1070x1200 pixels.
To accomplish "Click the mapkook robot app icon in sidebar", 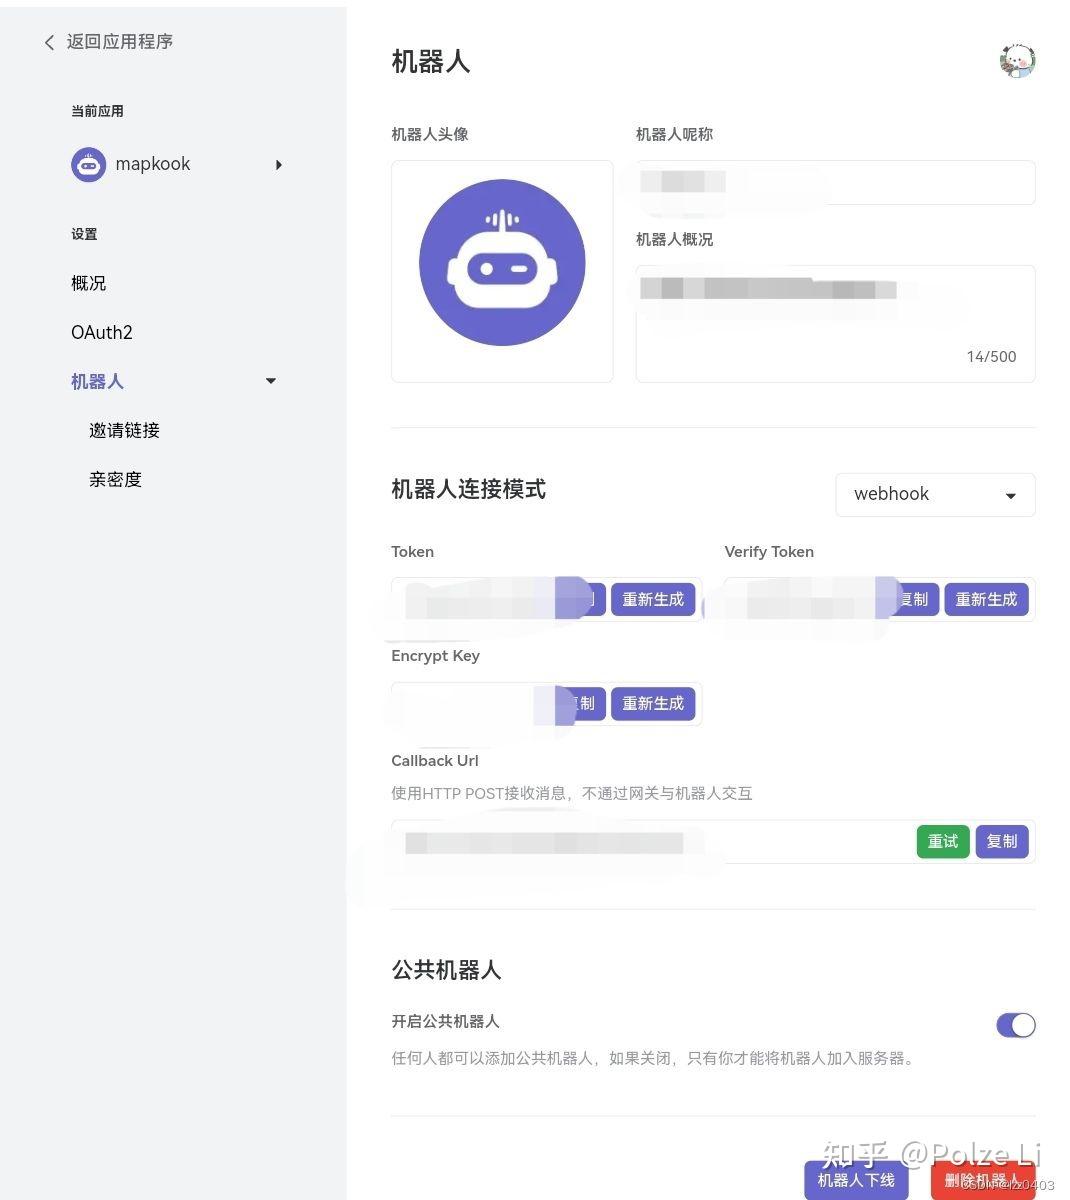I will point(88,164).
